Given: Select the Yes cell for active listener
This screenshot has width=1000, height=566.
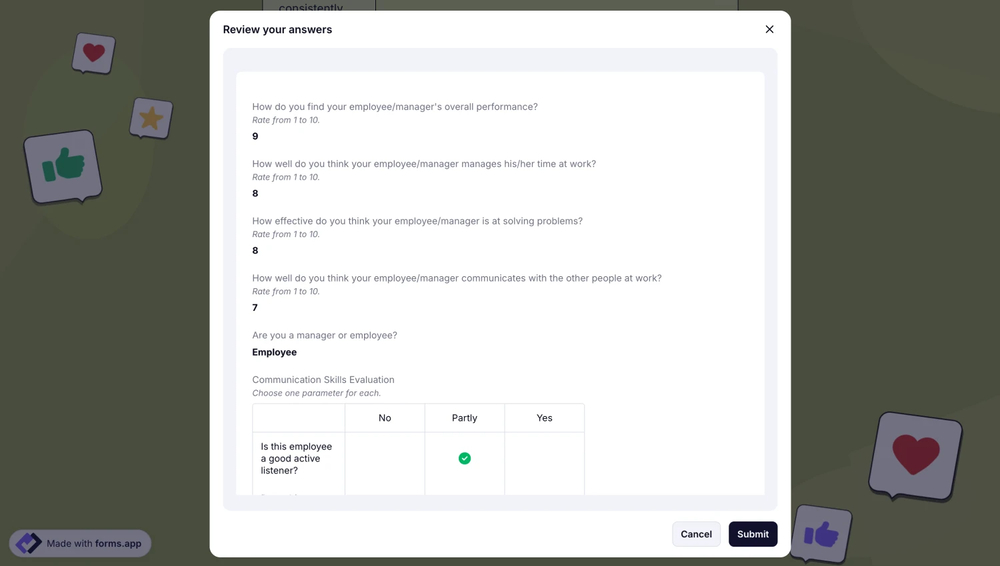Looking at the screenshot, I should pyautogui.click(x=544, y=458).
